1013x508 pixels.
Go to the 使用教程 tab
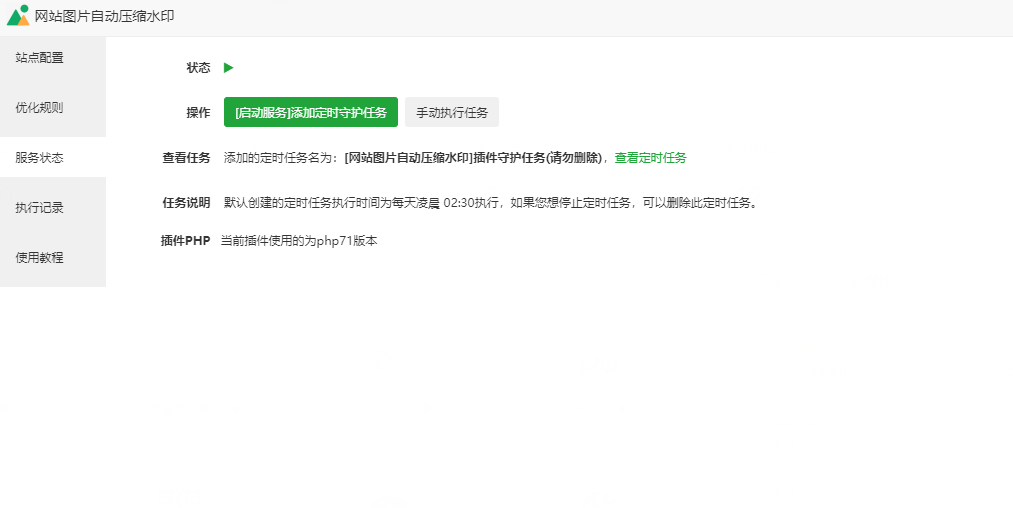pos(53,257)
